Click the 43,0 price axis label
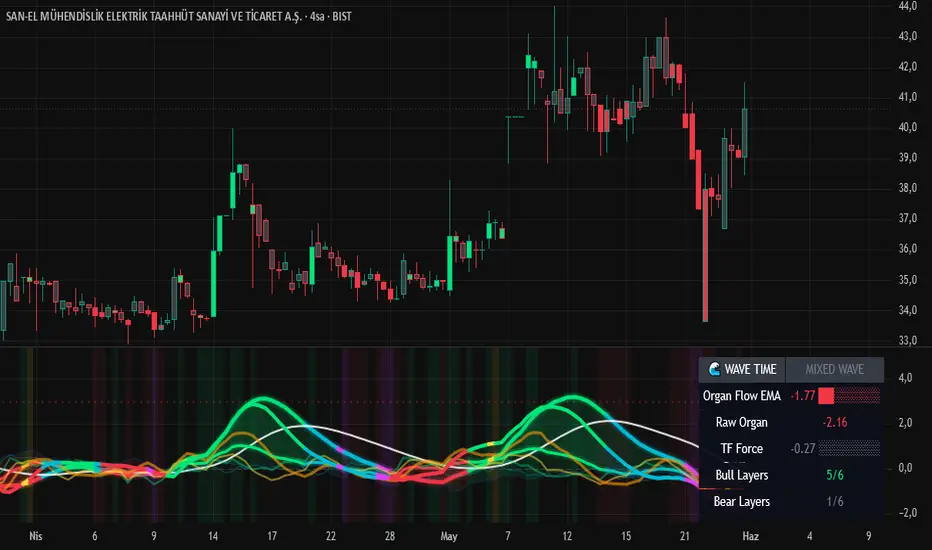Viewport: 932px width, 550px height. point(908,36)
